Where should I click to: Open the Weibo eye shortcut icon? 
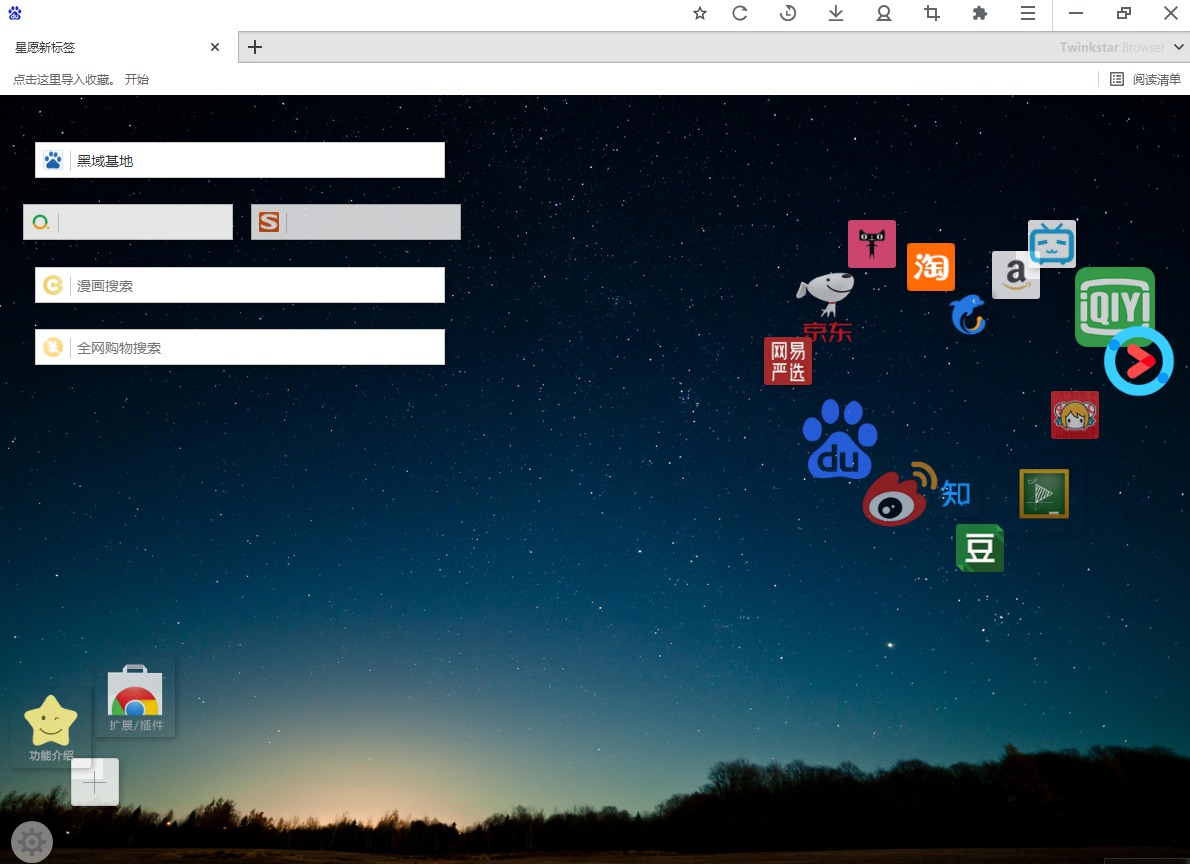899,494
